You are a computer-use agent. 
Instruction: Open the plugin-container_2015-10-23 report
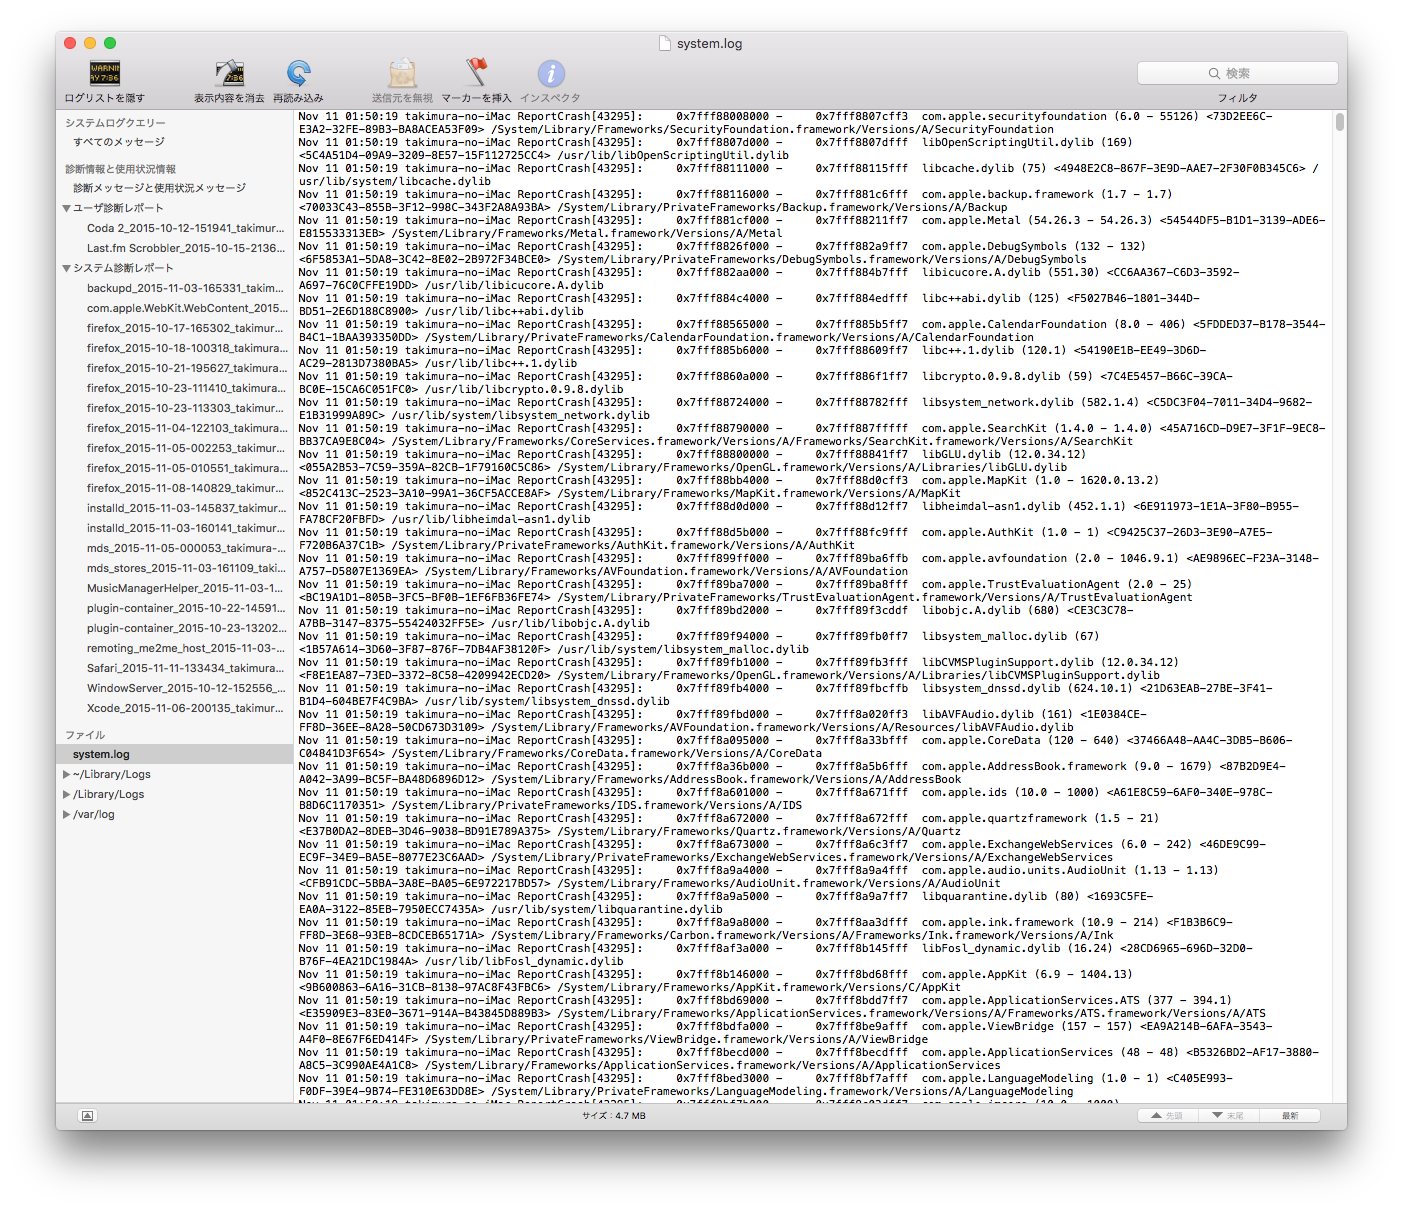pyautogui.click(x=186, y=628)
